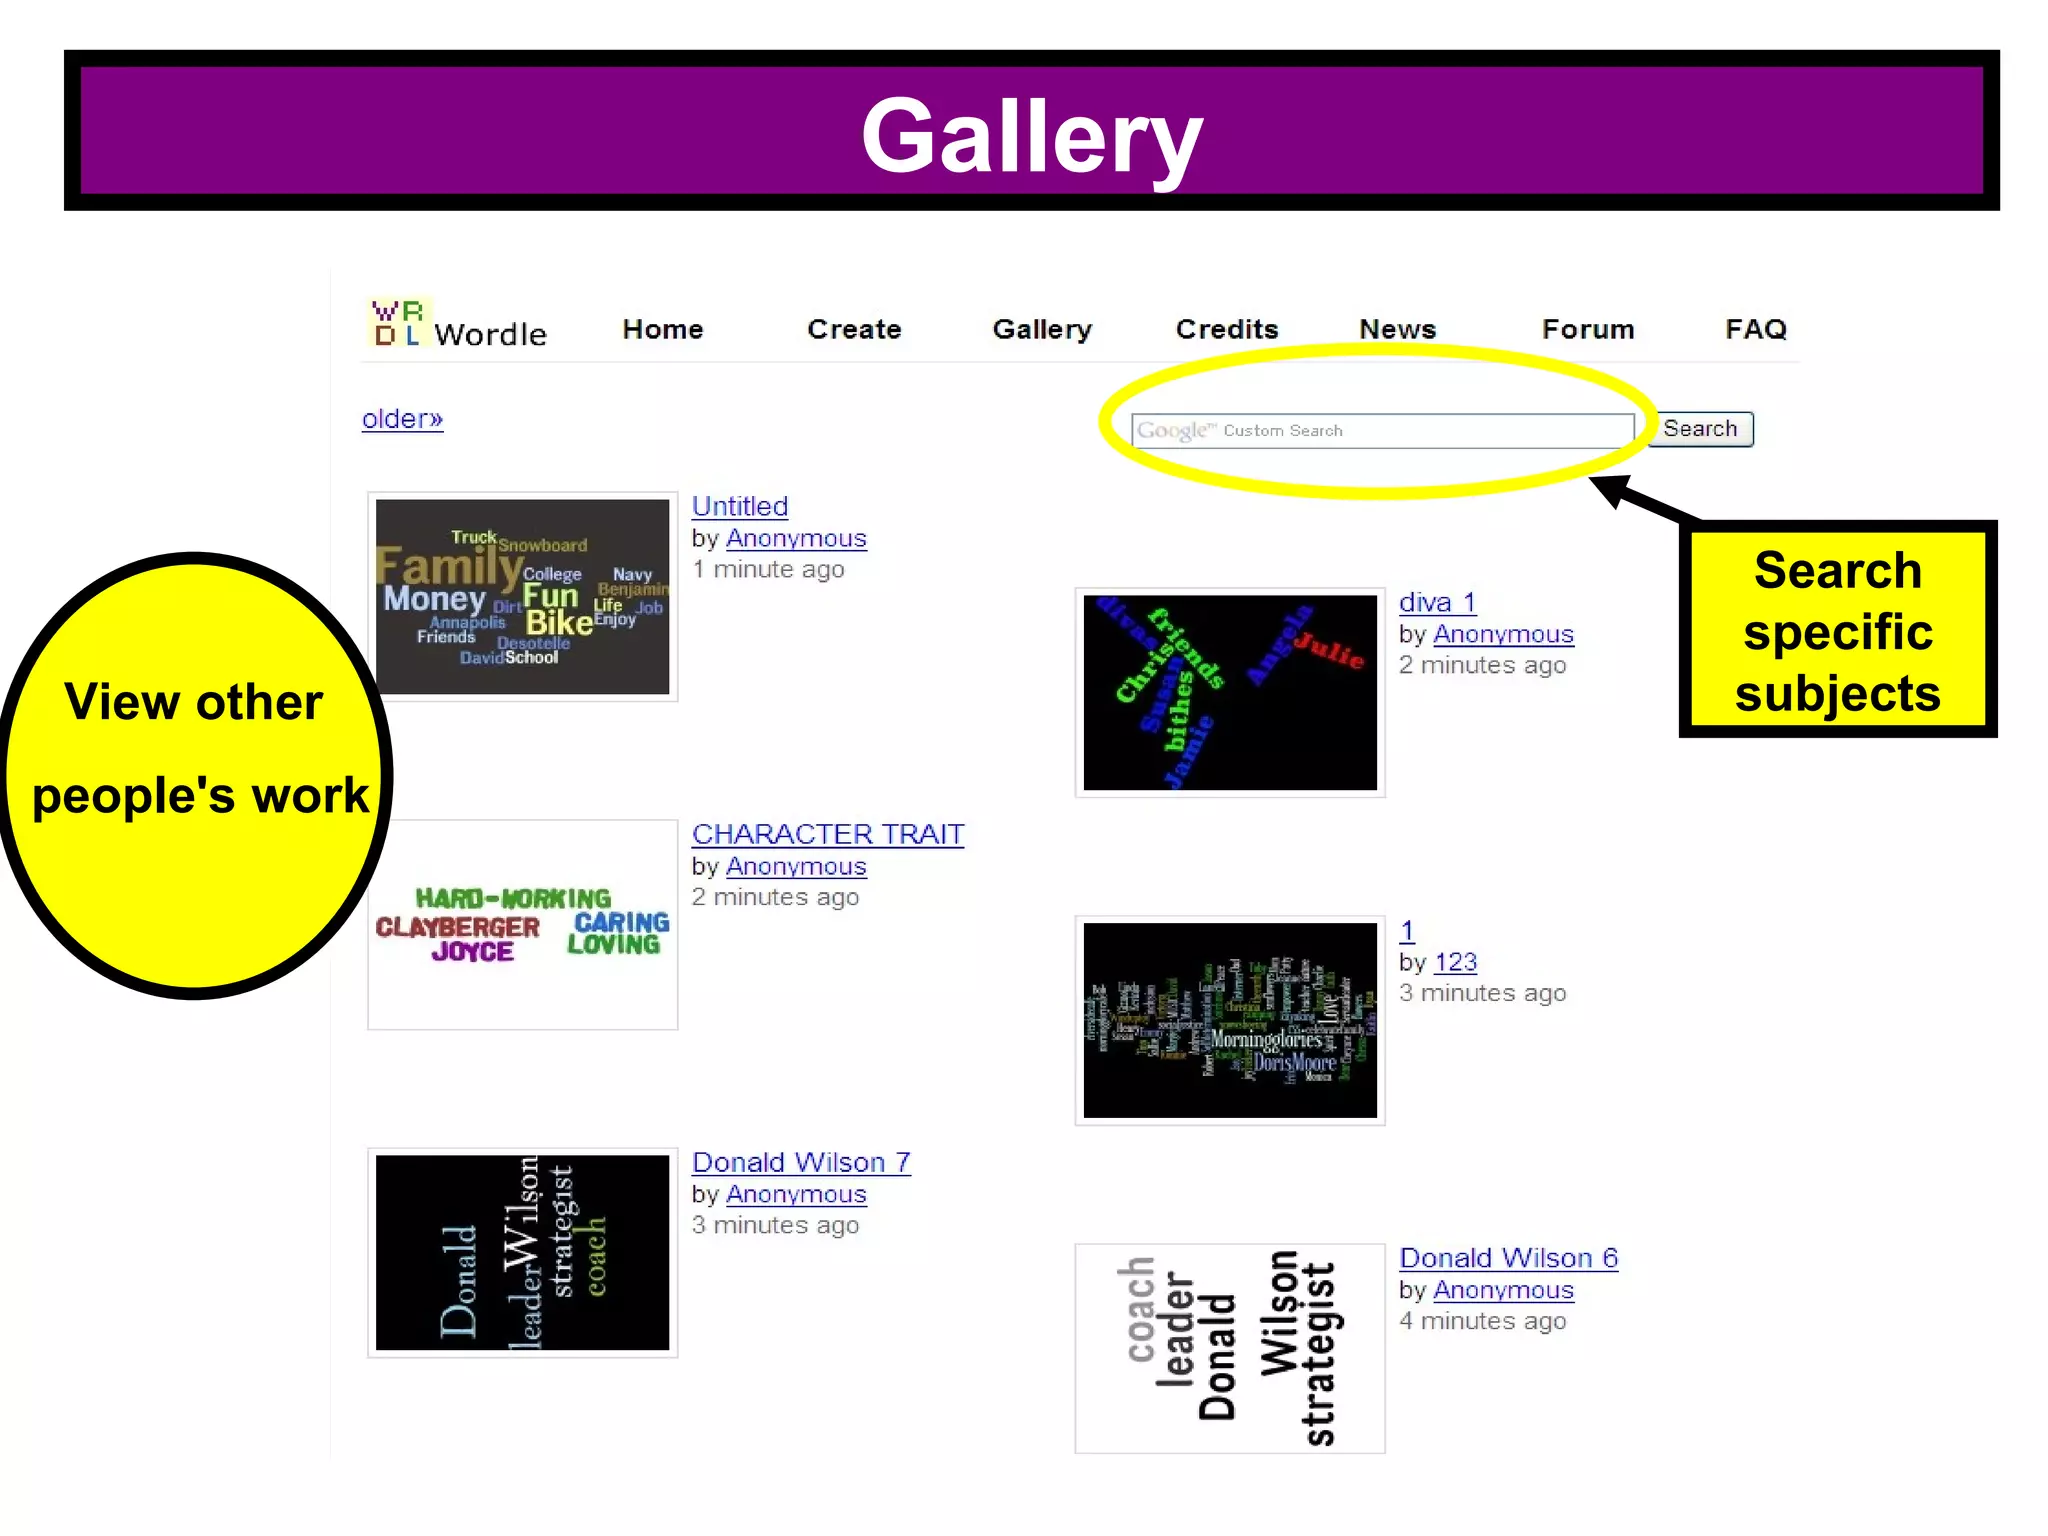The image size is (2048, 1536).
Task: Click the CHARACTER TRAIT title link
Action: (x=828, y=834)
